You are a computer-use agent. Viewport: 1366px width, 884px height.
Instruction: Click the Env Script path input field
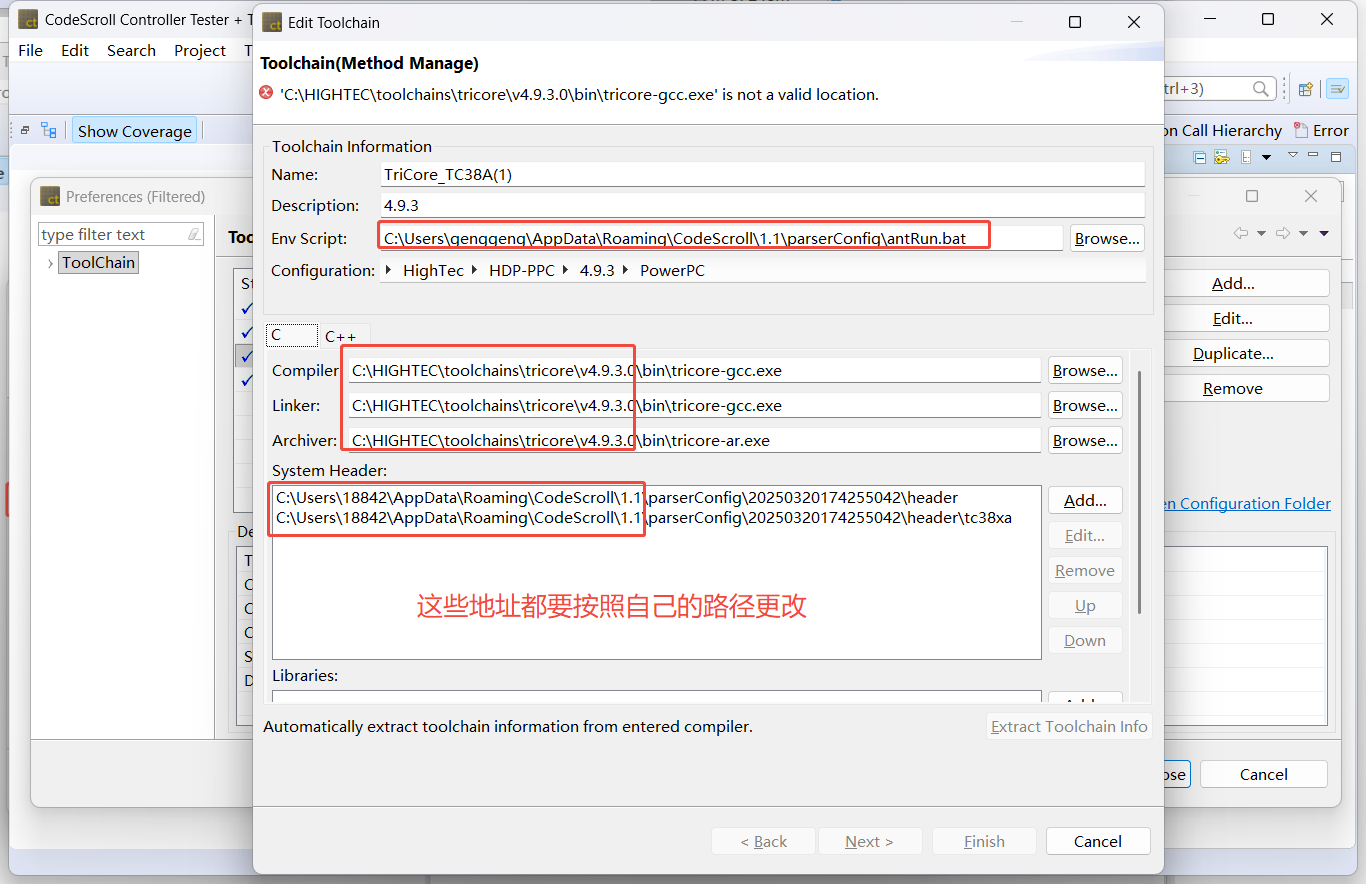pos(720,238)
